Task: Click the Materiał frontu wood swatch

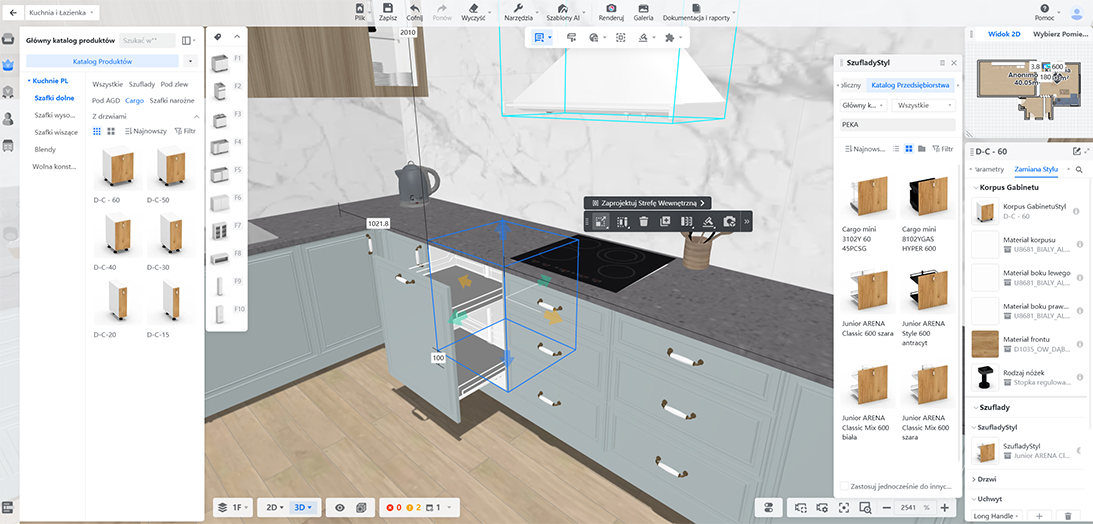Action: coord(985,344)
